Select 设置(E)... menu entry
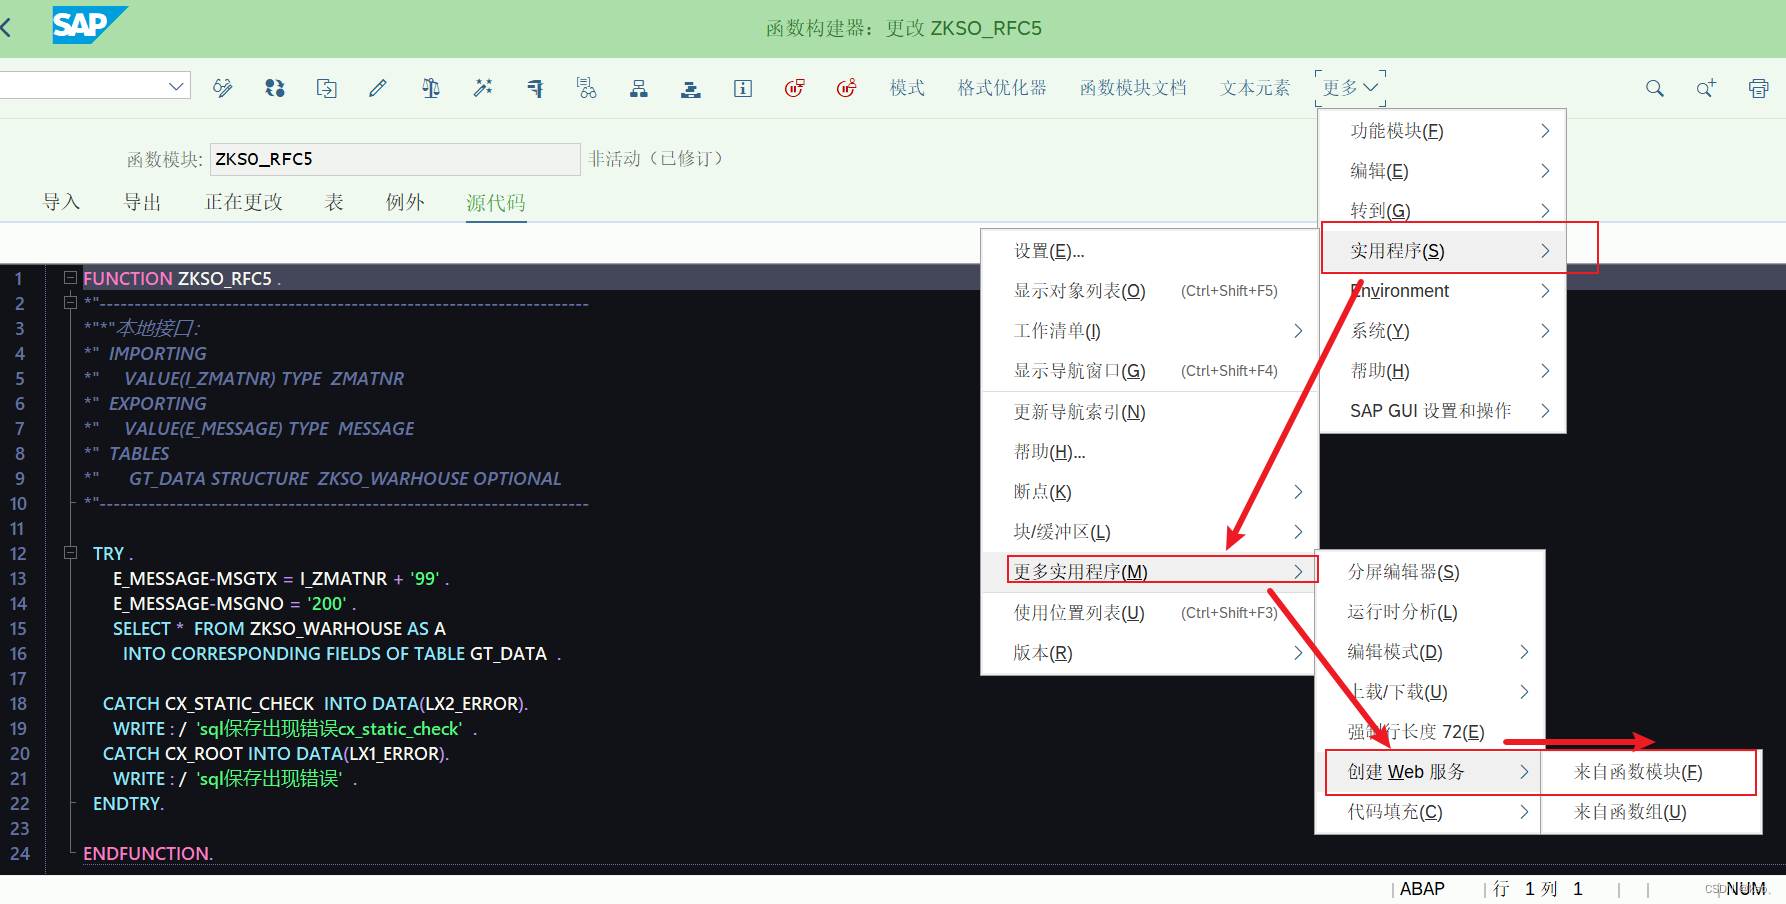1786x904 pixels. [1149, 251]
